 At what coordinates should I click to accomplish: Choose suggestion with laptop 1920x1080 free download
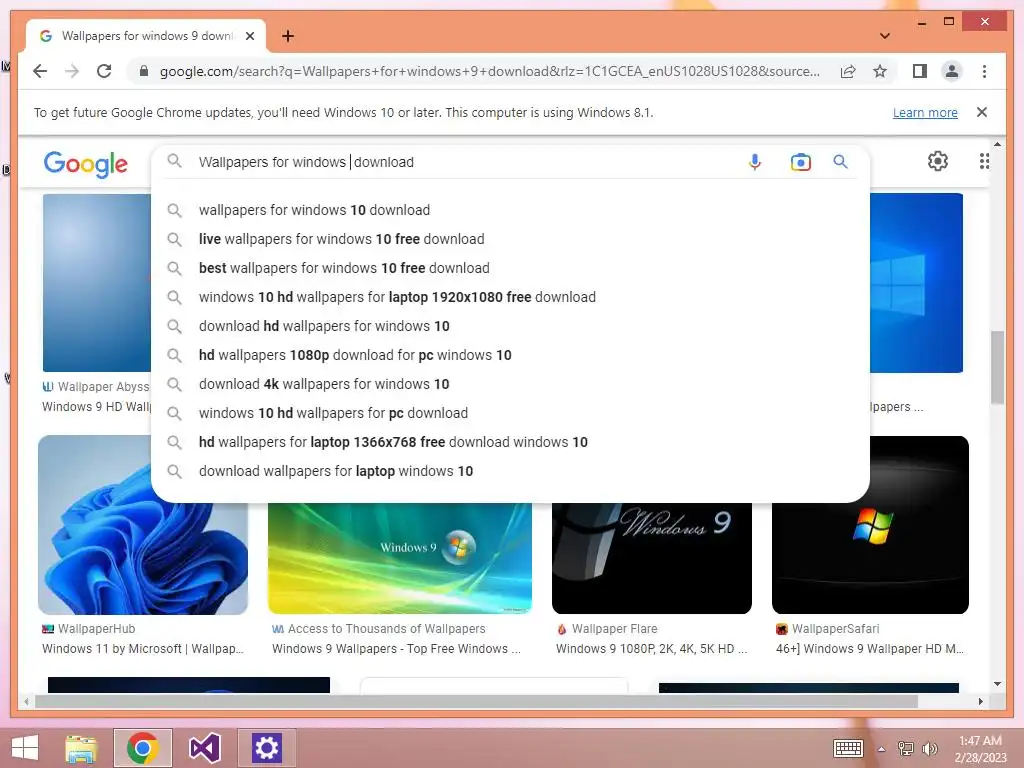pos(397,297)
